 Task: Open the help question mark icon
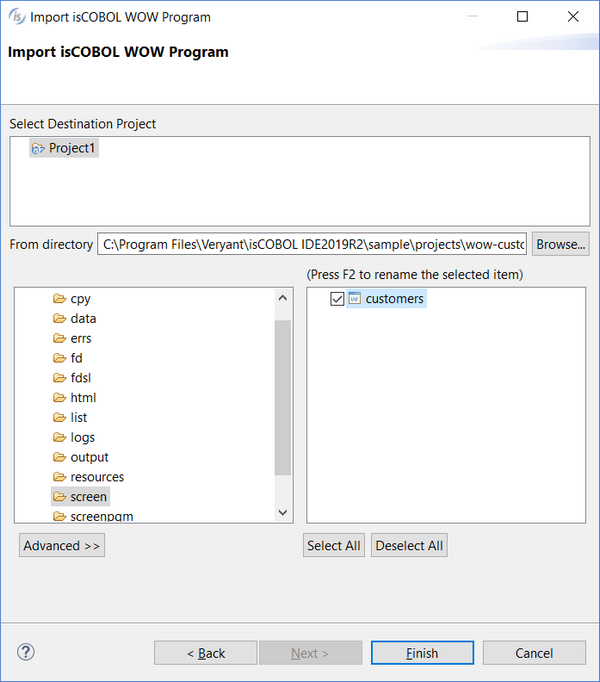point(26,652)
